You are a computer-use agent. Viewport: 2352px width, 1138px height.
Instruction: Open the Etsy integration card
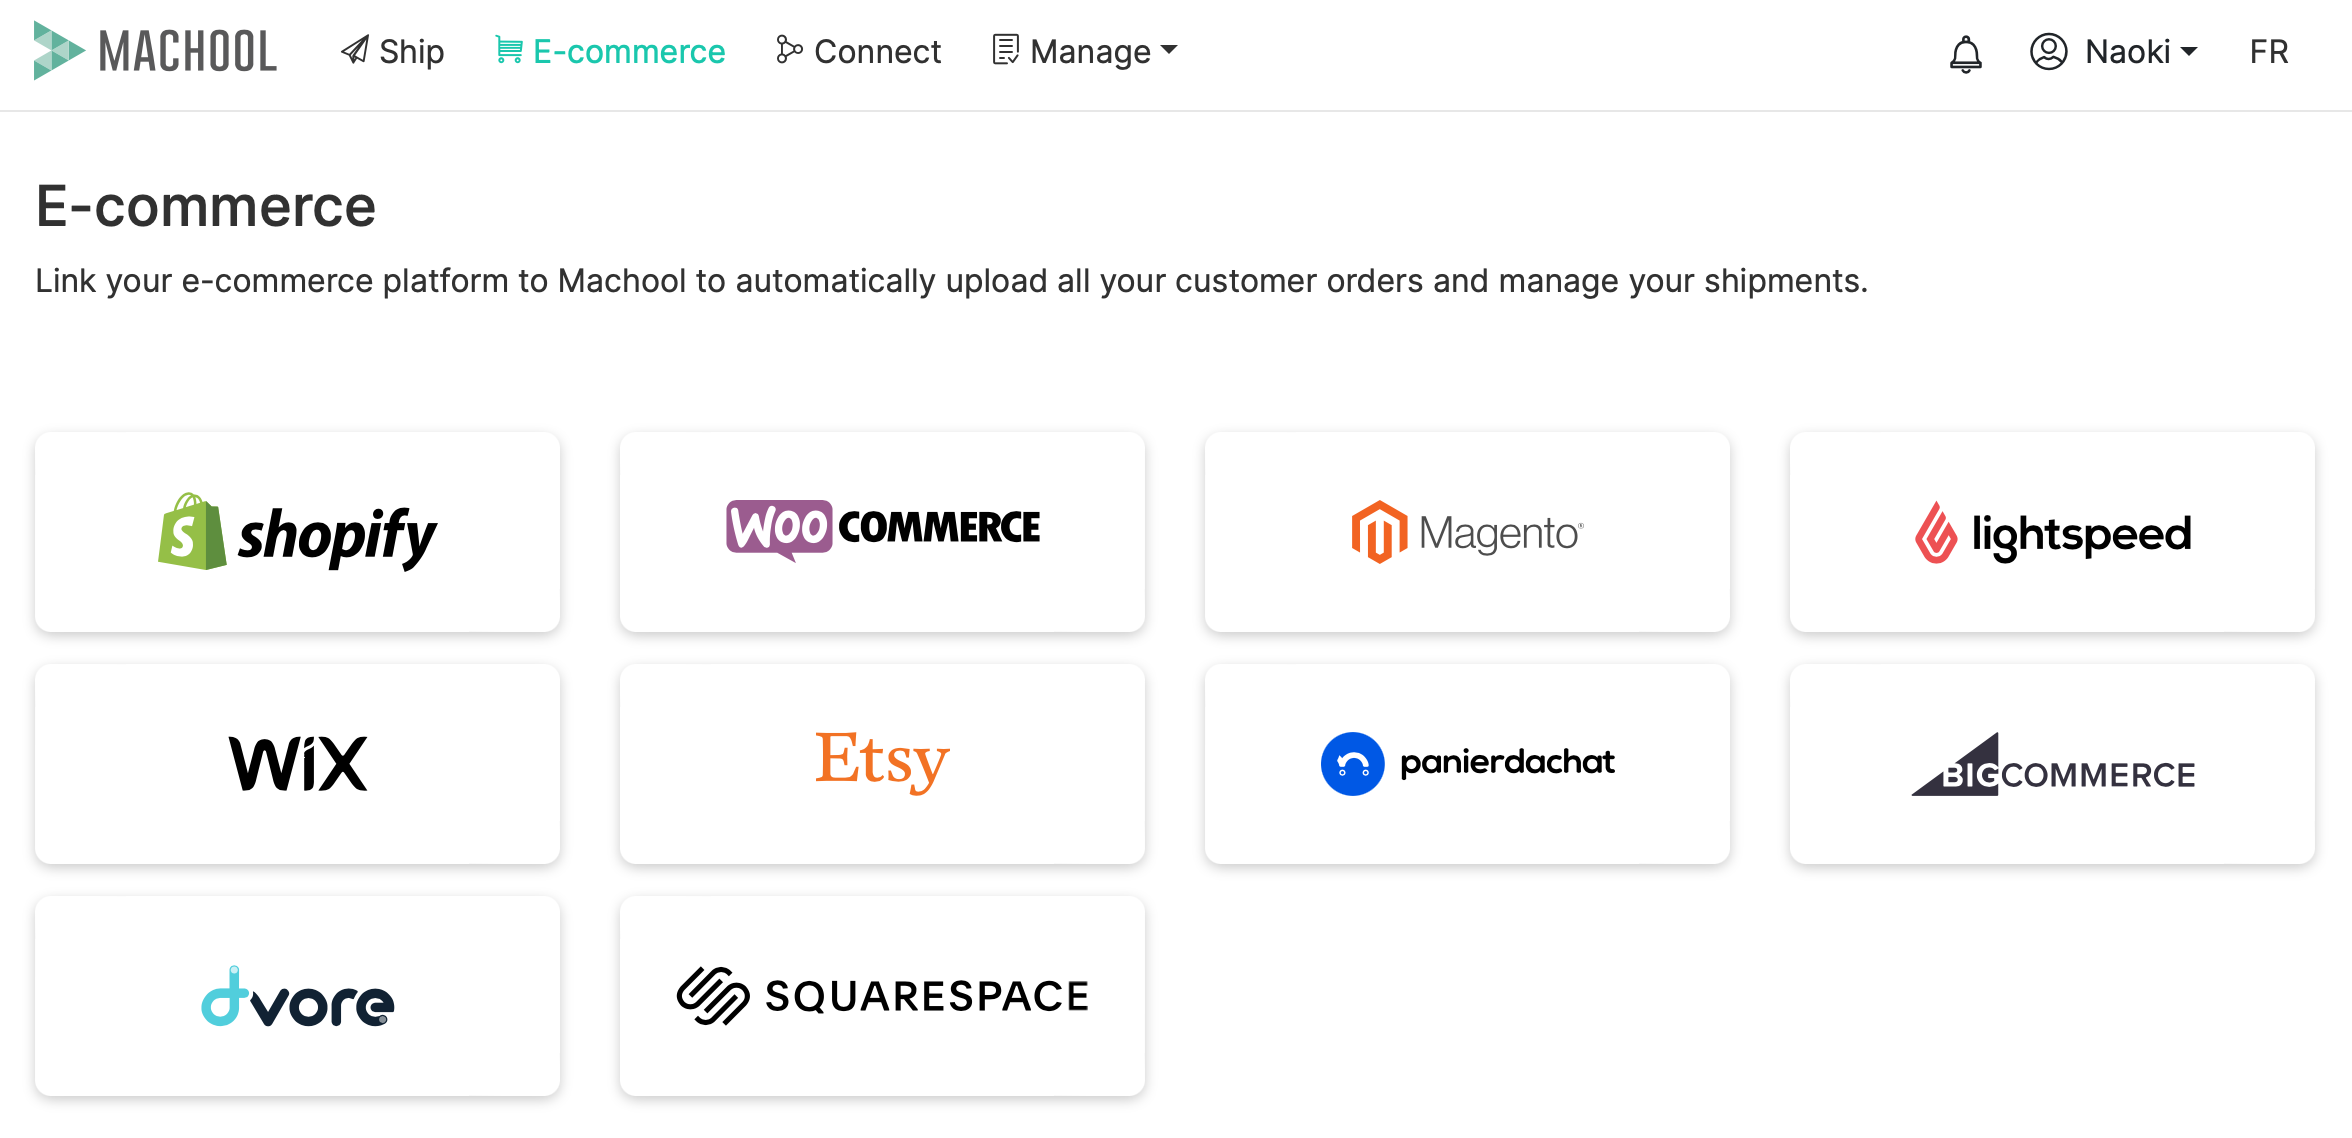882,764
